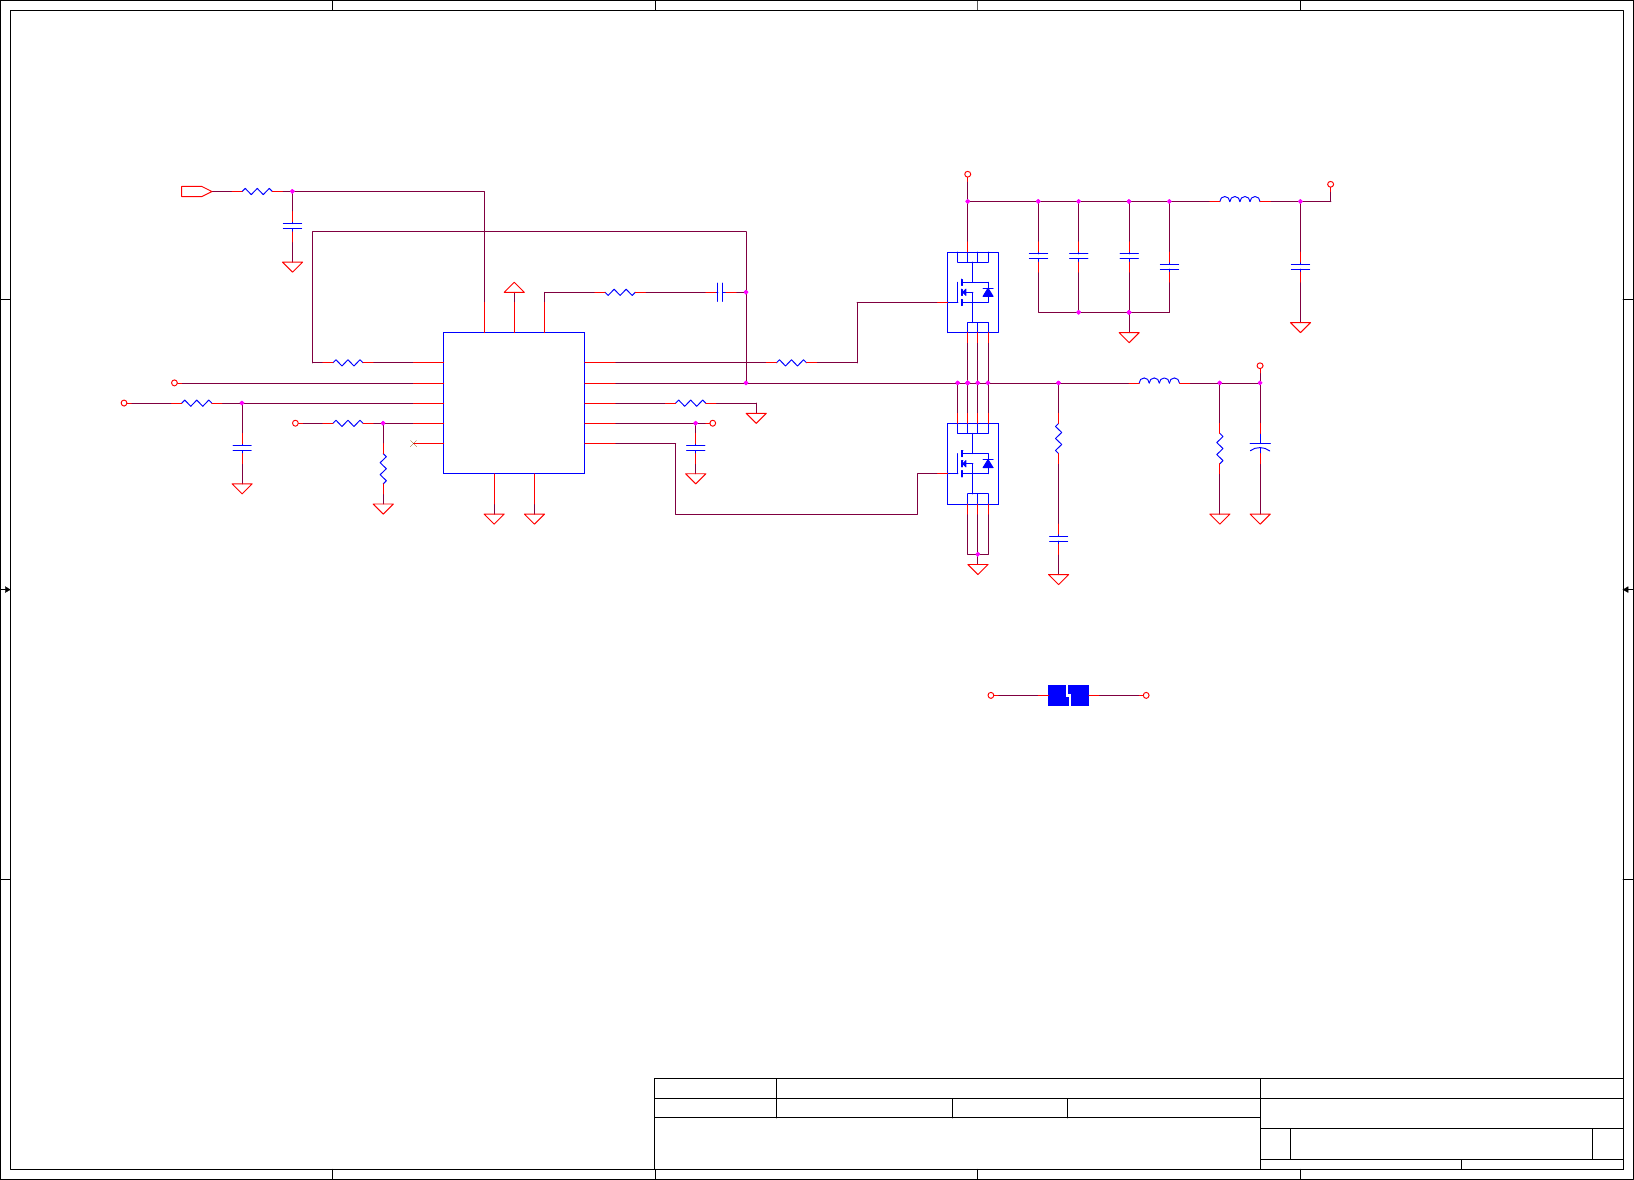Image resolution: width=1634 pixels, height=1180 pixels.
Task: Select the vertical resistor beside the polarized capacitor
Action: [1220, 448]
